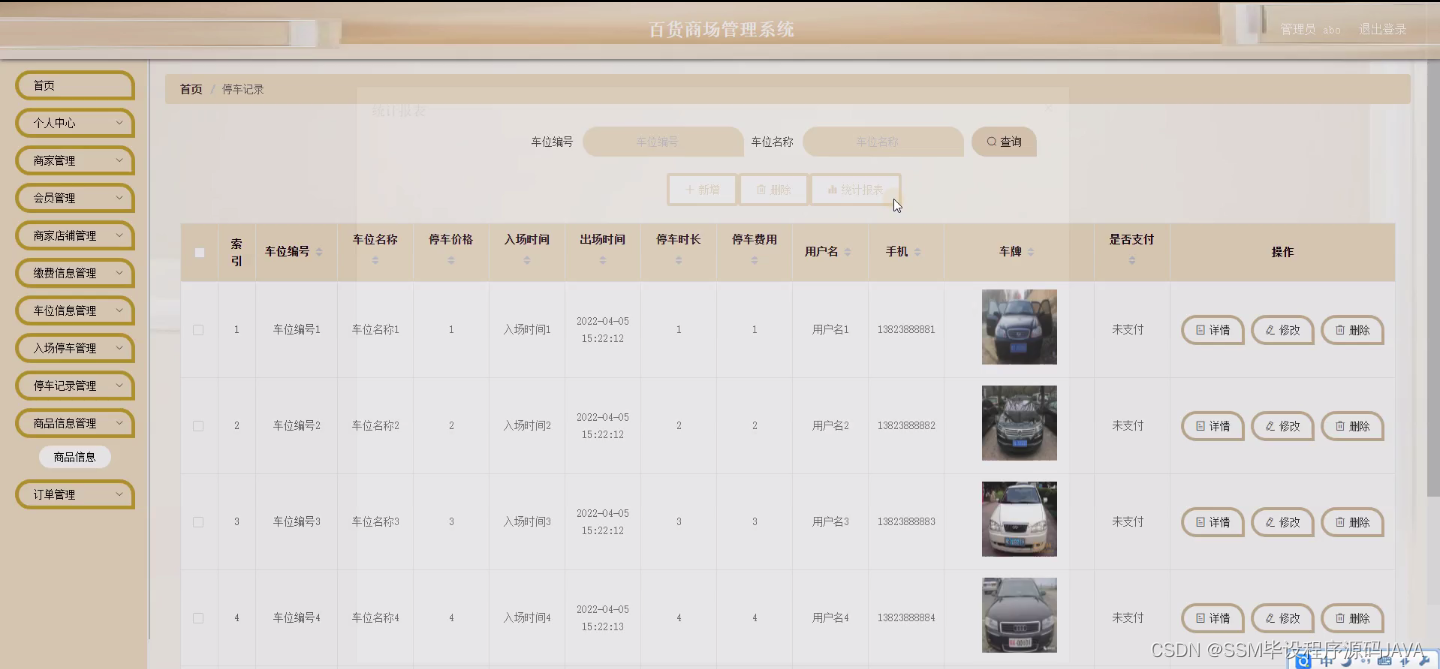Expand the 订单管理 sidebar menu
This screenshot has height=669, width=1440.
pyautogui.click(x=74, y=494)
